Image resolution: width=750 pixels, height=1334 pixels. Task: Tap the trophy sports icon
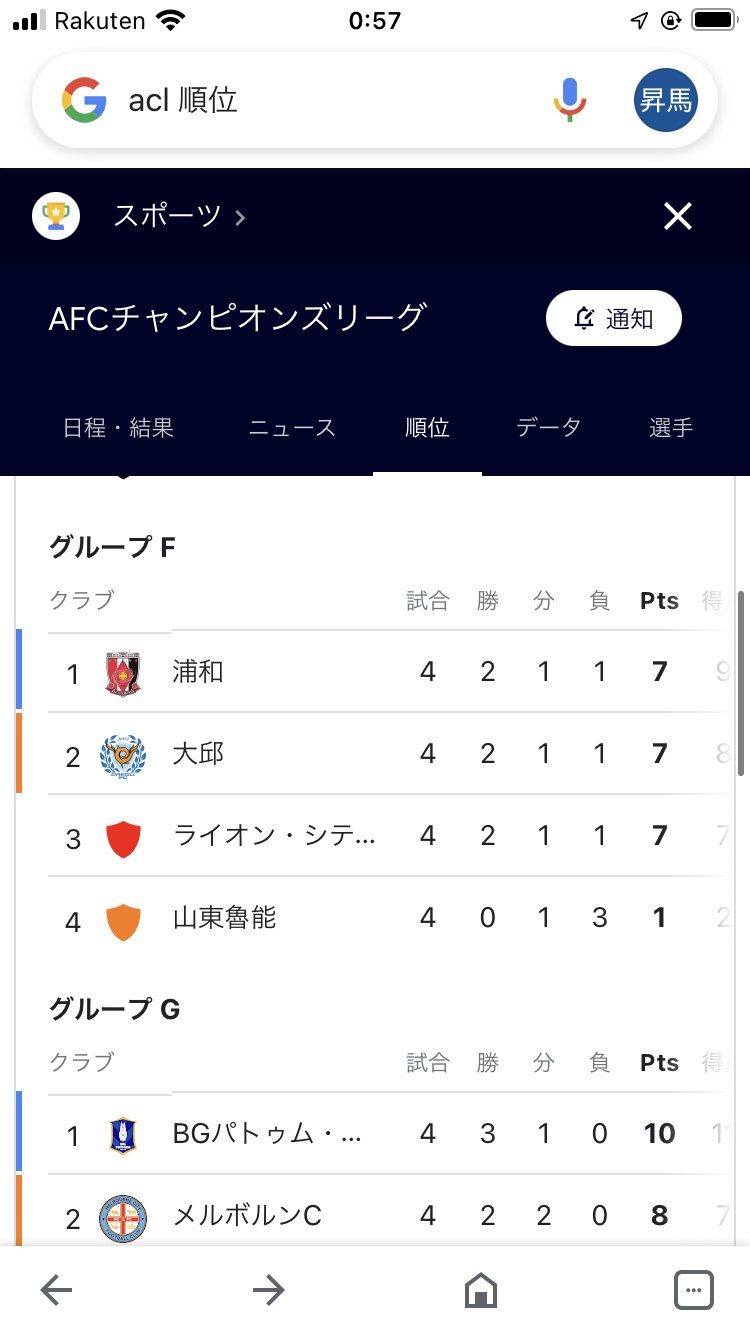(56, 216)
